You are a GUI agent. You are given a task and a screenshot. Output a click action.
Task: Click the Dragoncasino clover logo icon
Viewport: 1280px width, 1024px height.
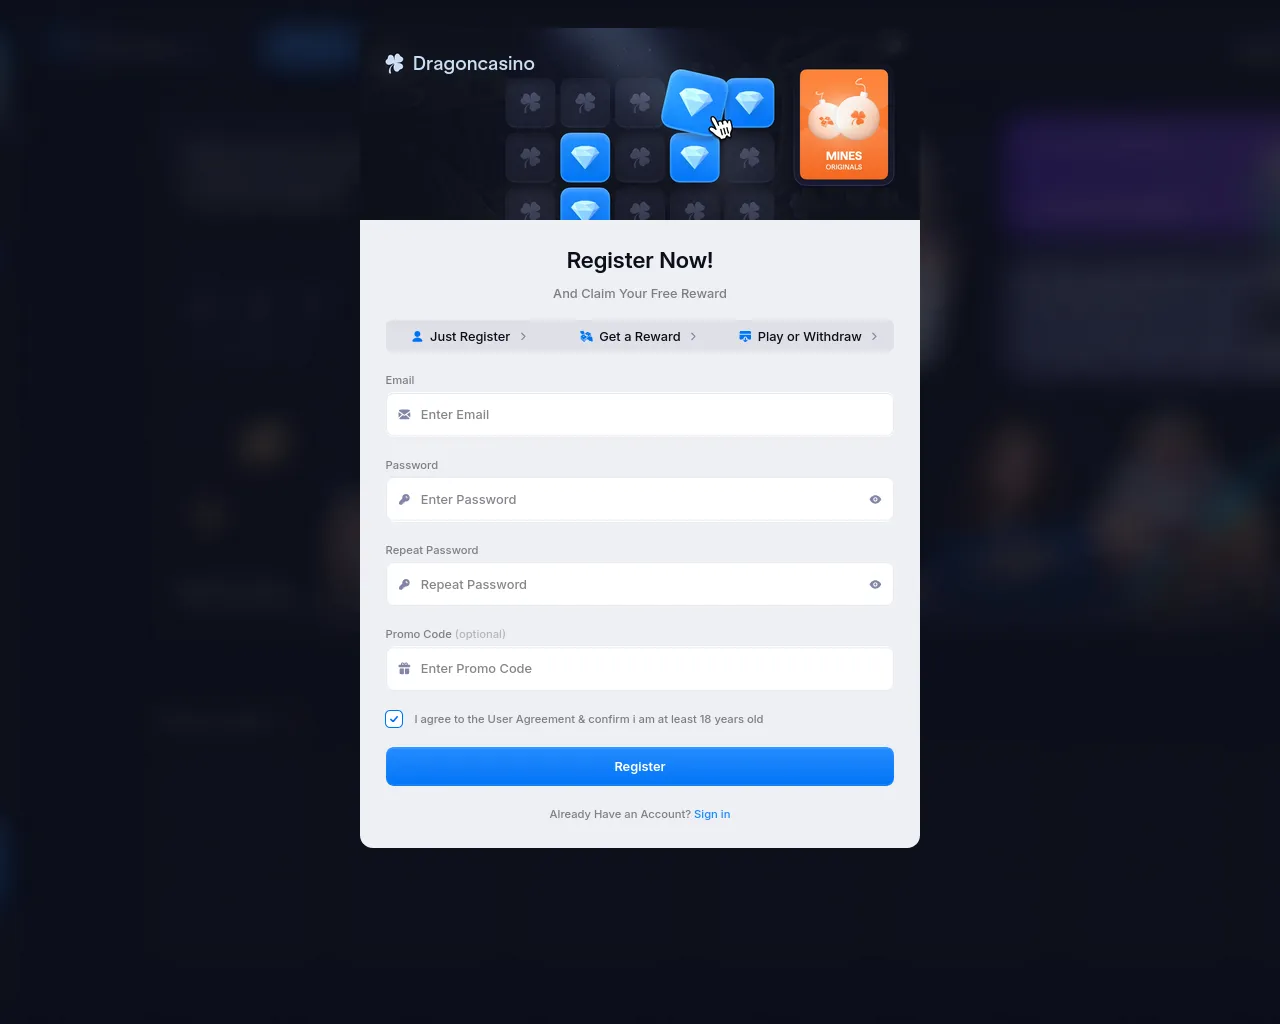(395, 64)
